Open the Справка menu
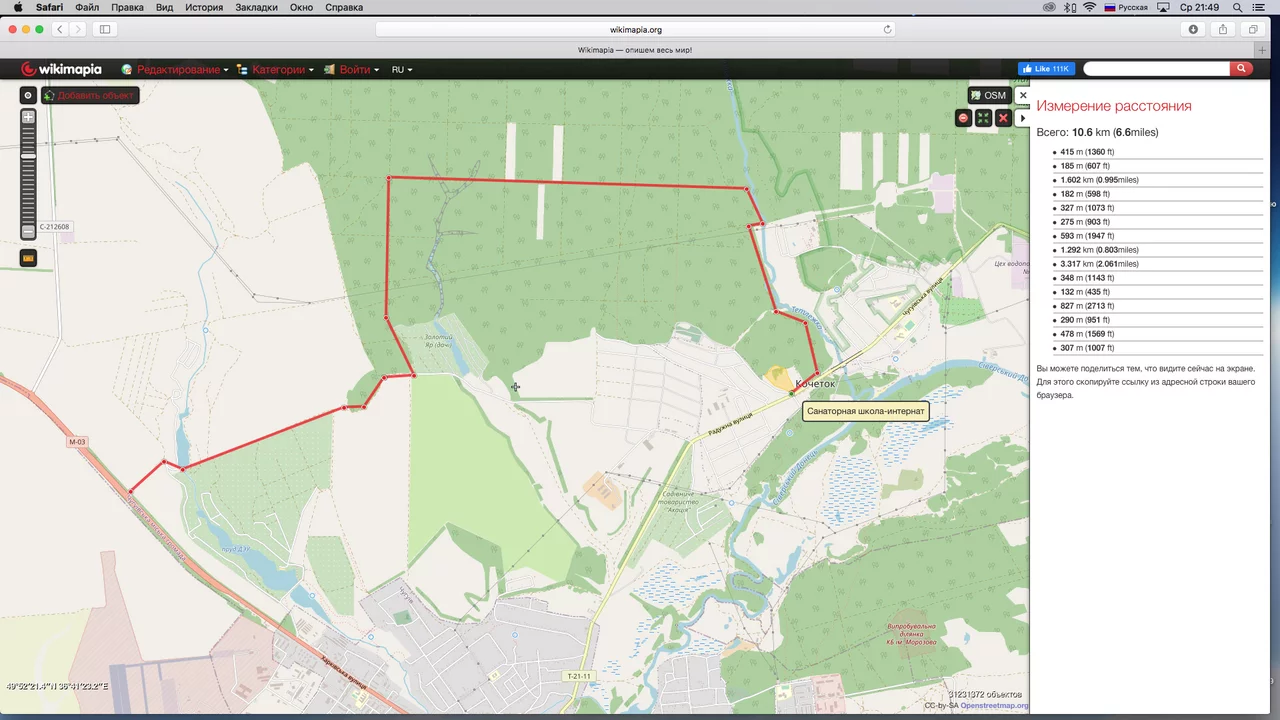Screen dimensions: 1280x720 [x=344, y=7]
